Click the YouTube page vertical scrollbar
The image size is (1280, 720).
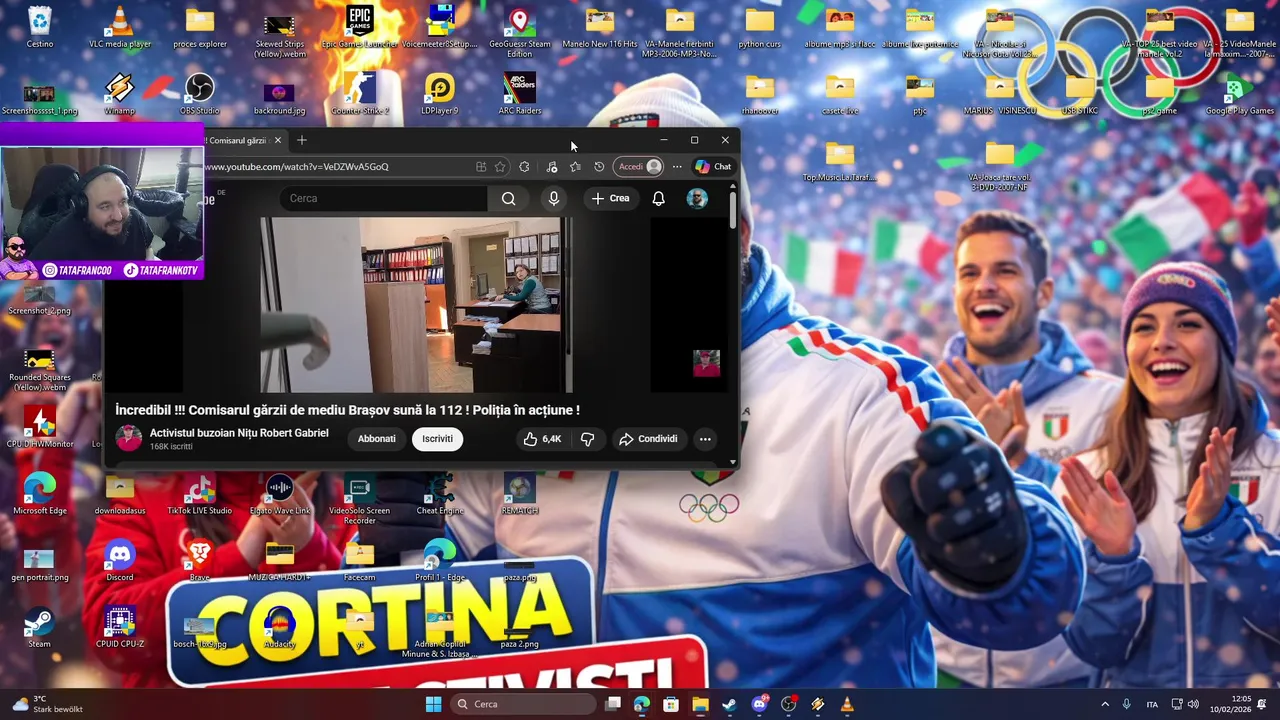[733, 210]
